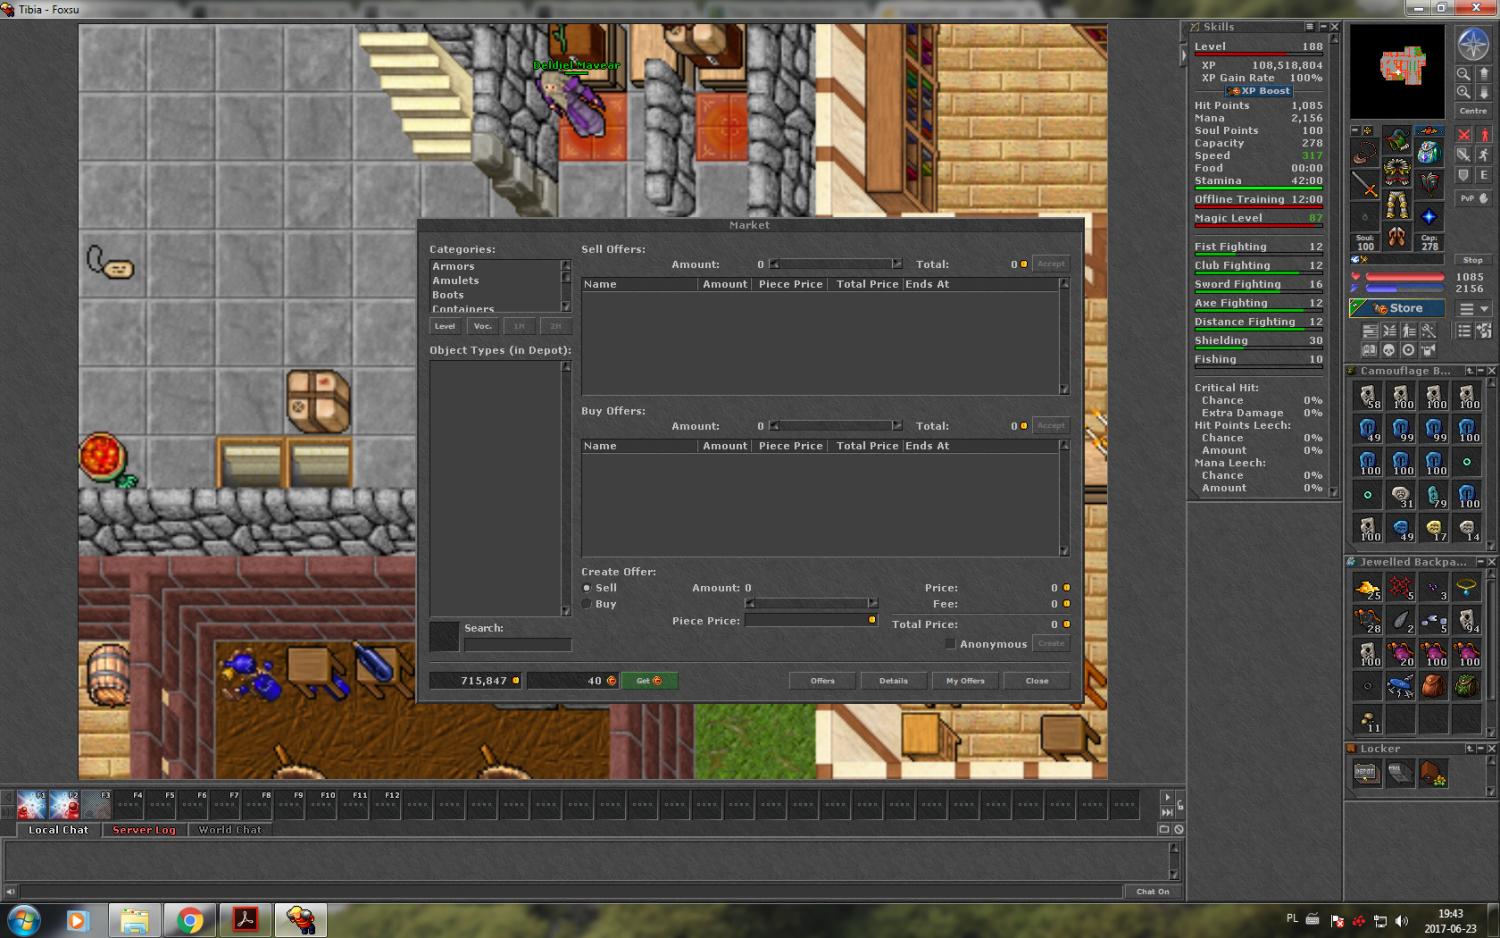This screenshot has height=938, width=1500.
Task: Toggle Chat On button
Action: coord(1153,891)
